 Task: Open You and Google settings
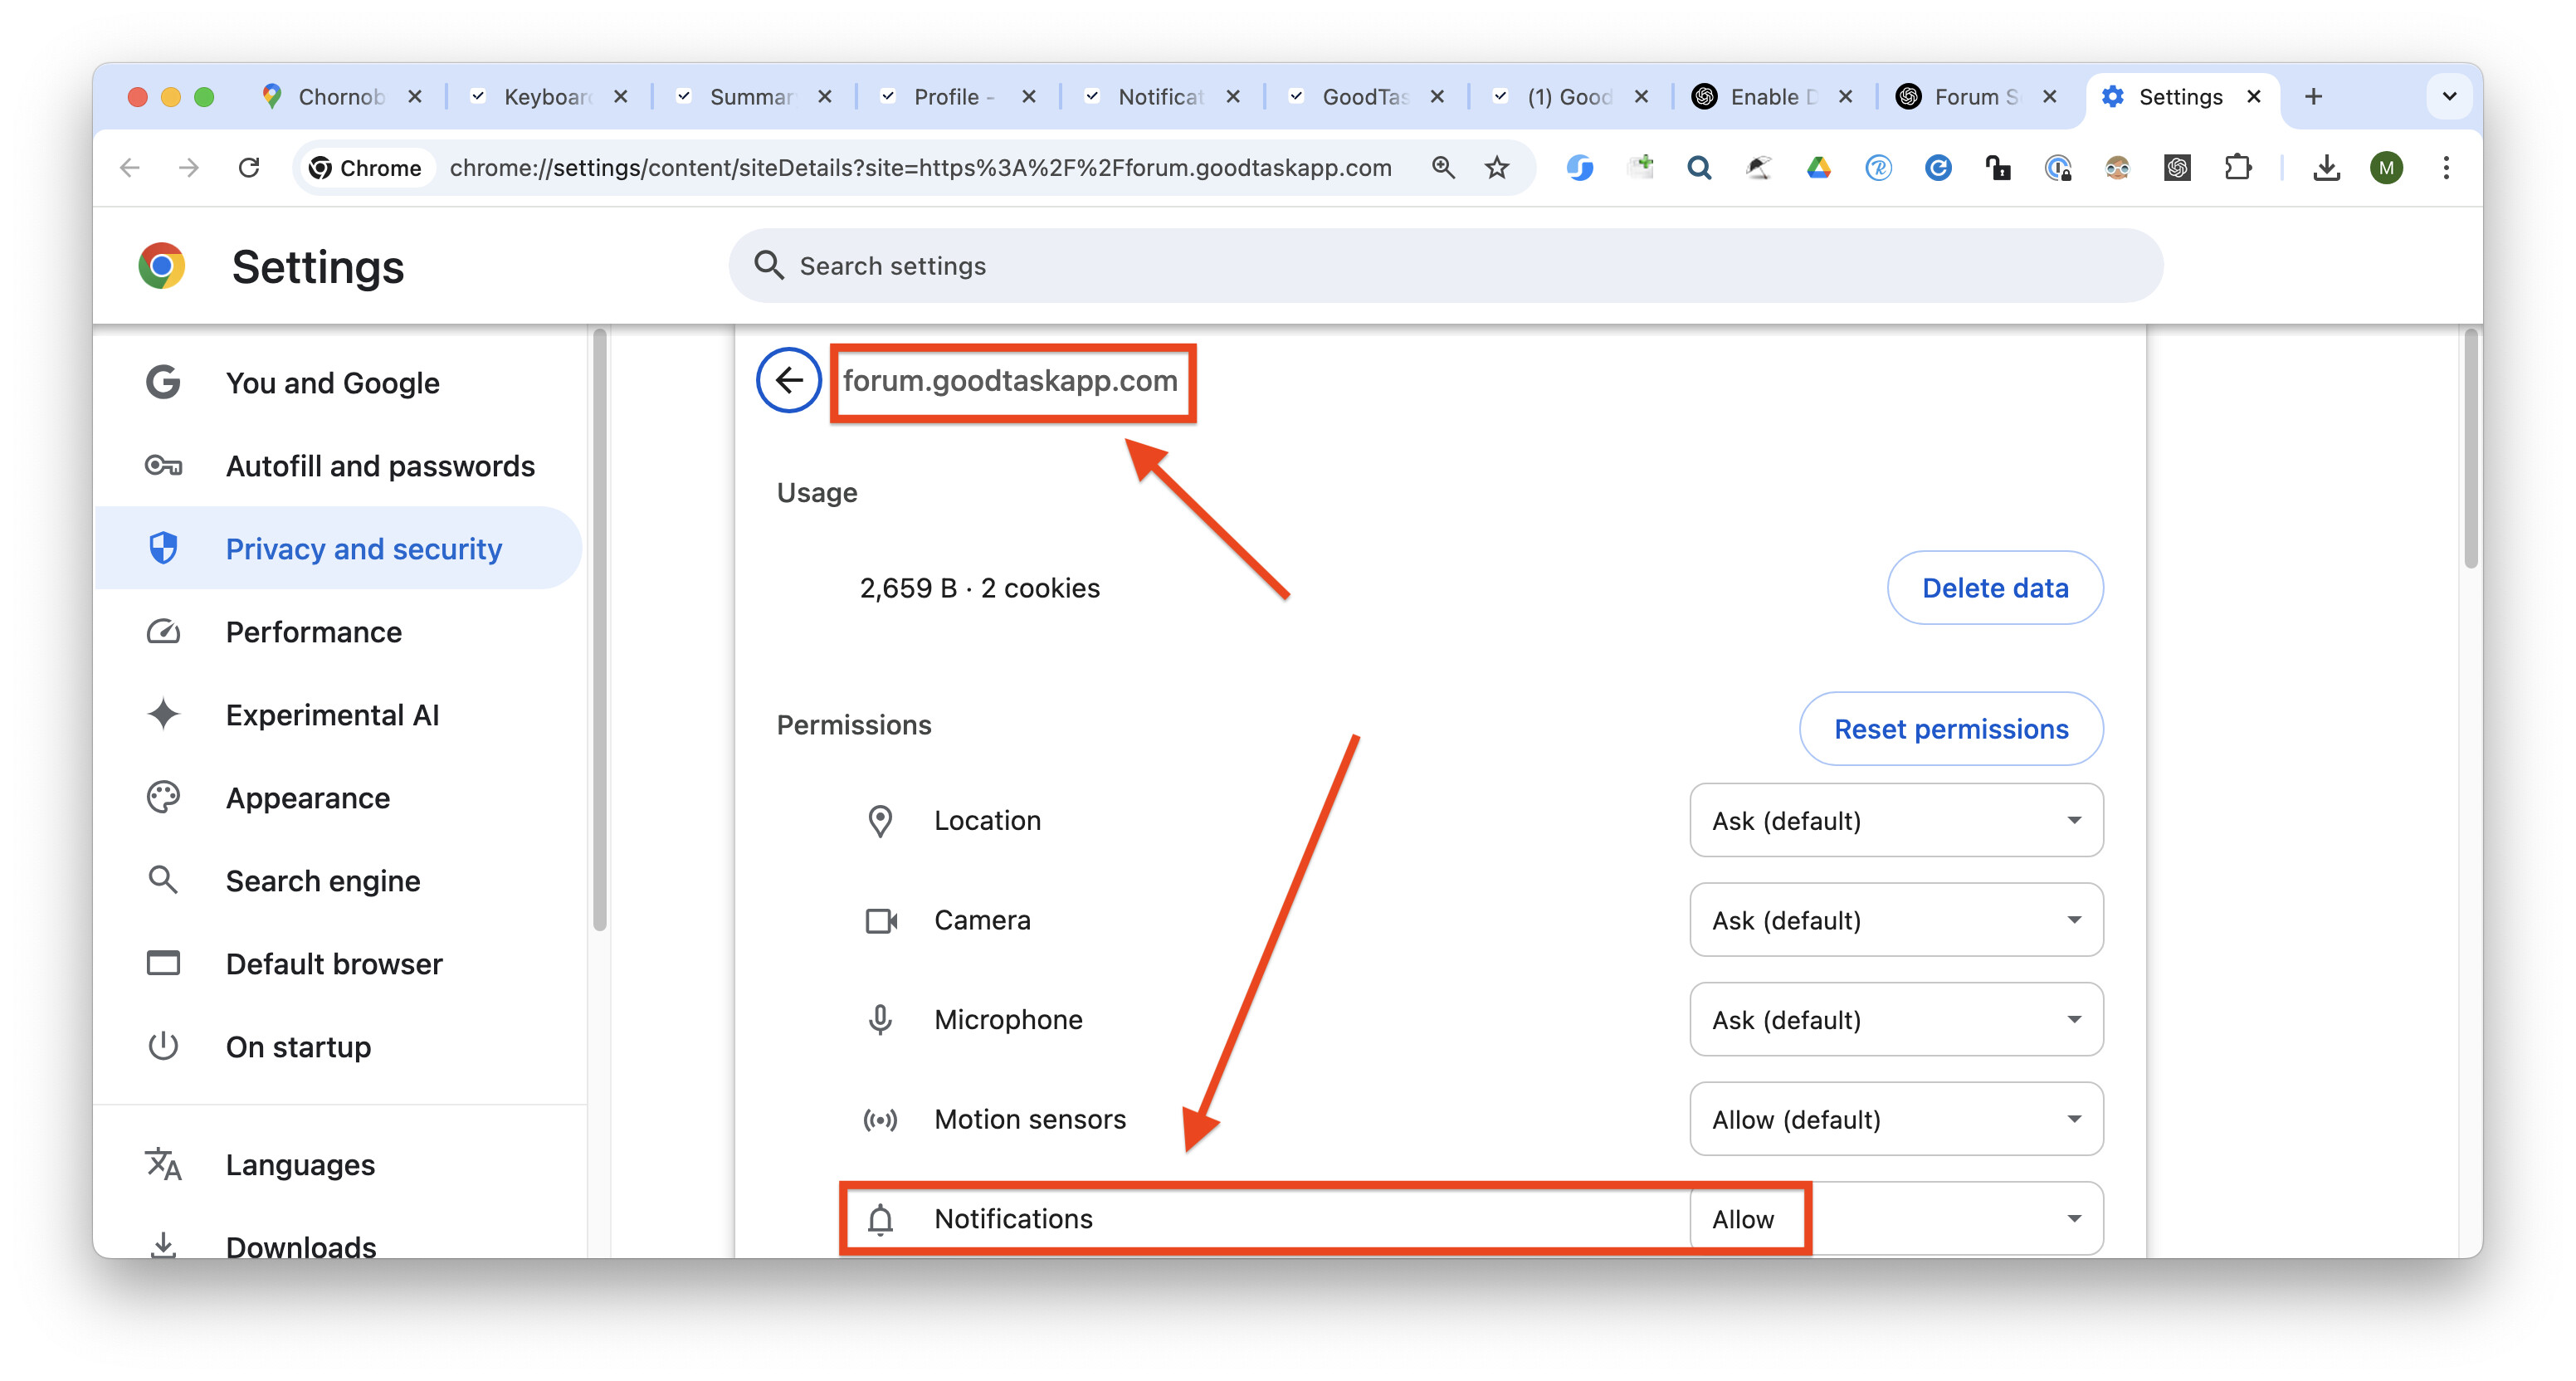pyautogui.click(x=338, y=383)
